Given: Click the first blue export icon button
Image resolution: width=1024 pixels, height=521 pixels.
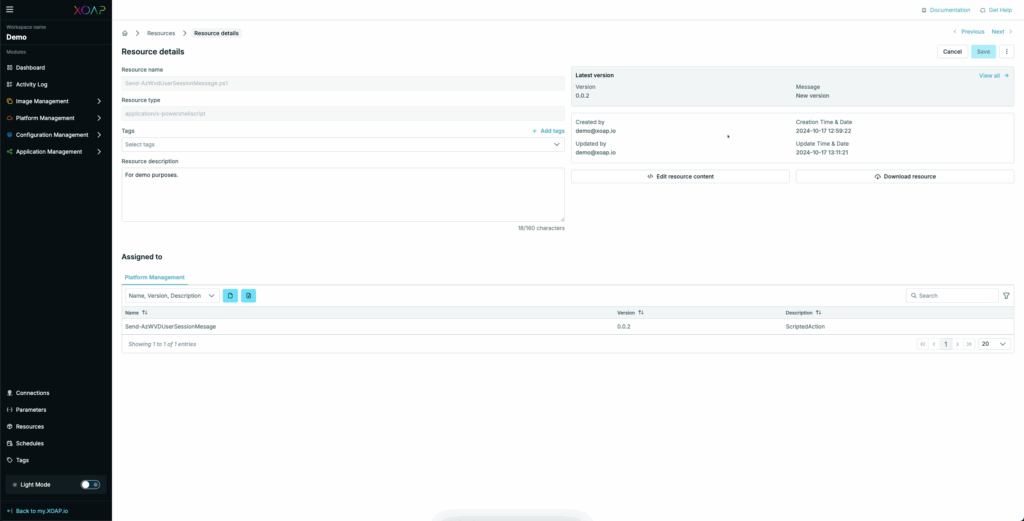Looking at the screenshot, I should coord(230,296).
